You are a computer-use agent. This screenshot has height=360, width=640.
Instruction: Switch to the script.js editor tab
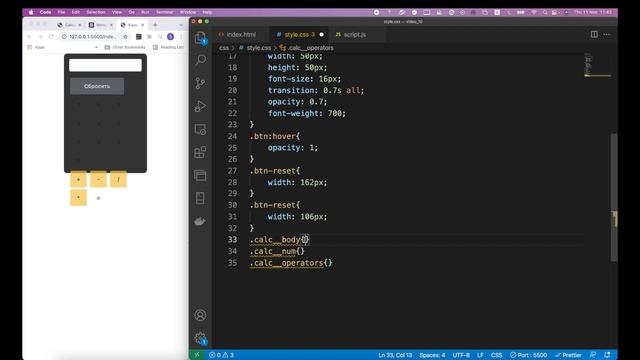[x=353, y=35]
